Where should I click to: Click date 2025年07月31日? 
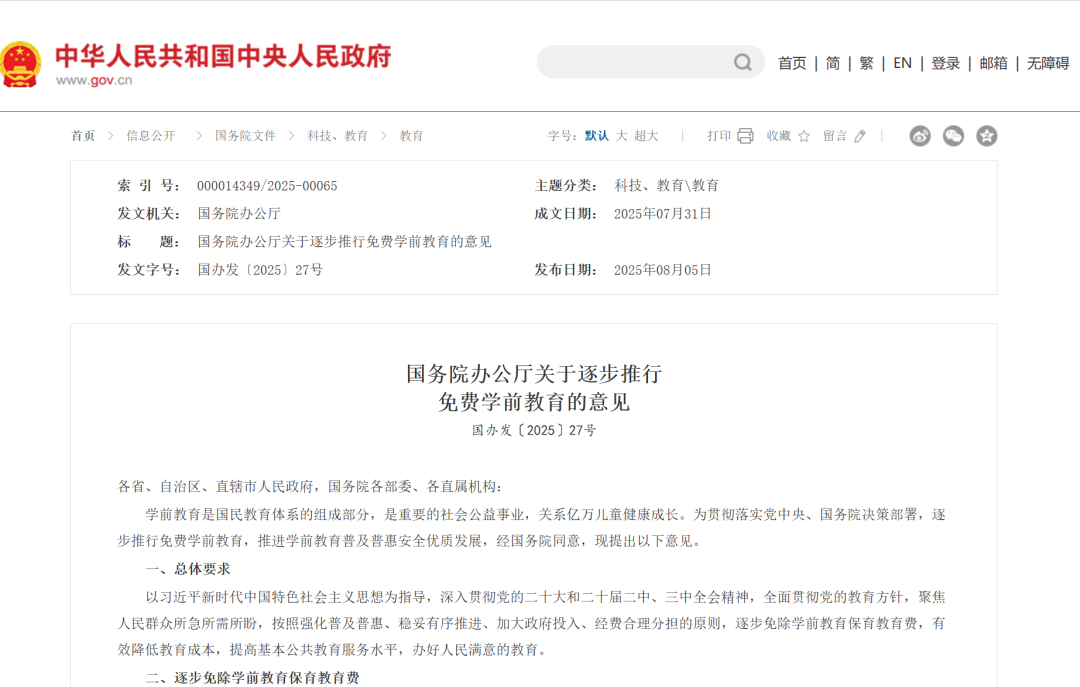pyautogui.click(x=663, y=214)
